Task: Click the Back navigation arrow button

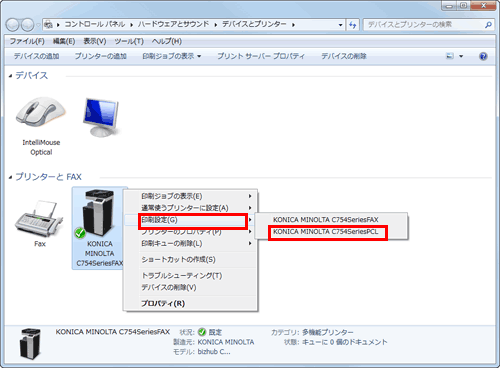Action: coord(13,24)
